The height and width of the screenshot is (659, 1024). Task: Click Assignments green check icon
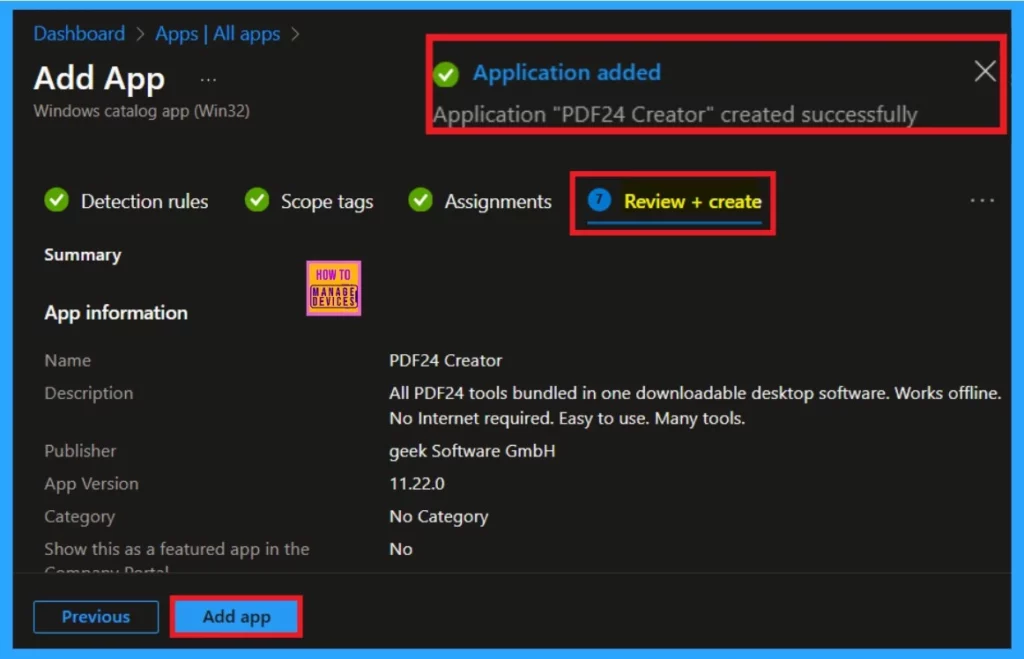coord(421,200)
